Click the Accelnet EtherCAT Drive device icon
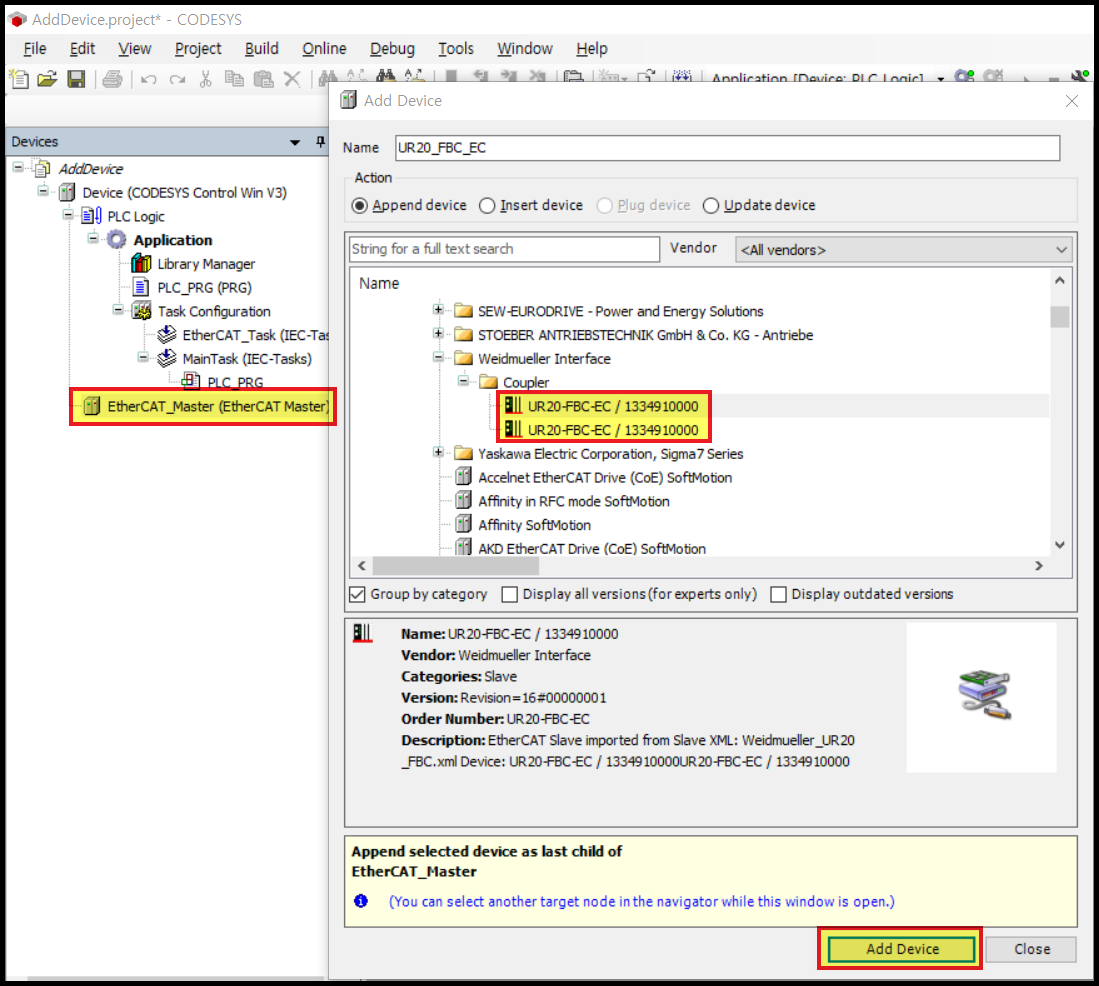Image resolution: width=1099 pixels, height=986 pixels. [463, 477]
